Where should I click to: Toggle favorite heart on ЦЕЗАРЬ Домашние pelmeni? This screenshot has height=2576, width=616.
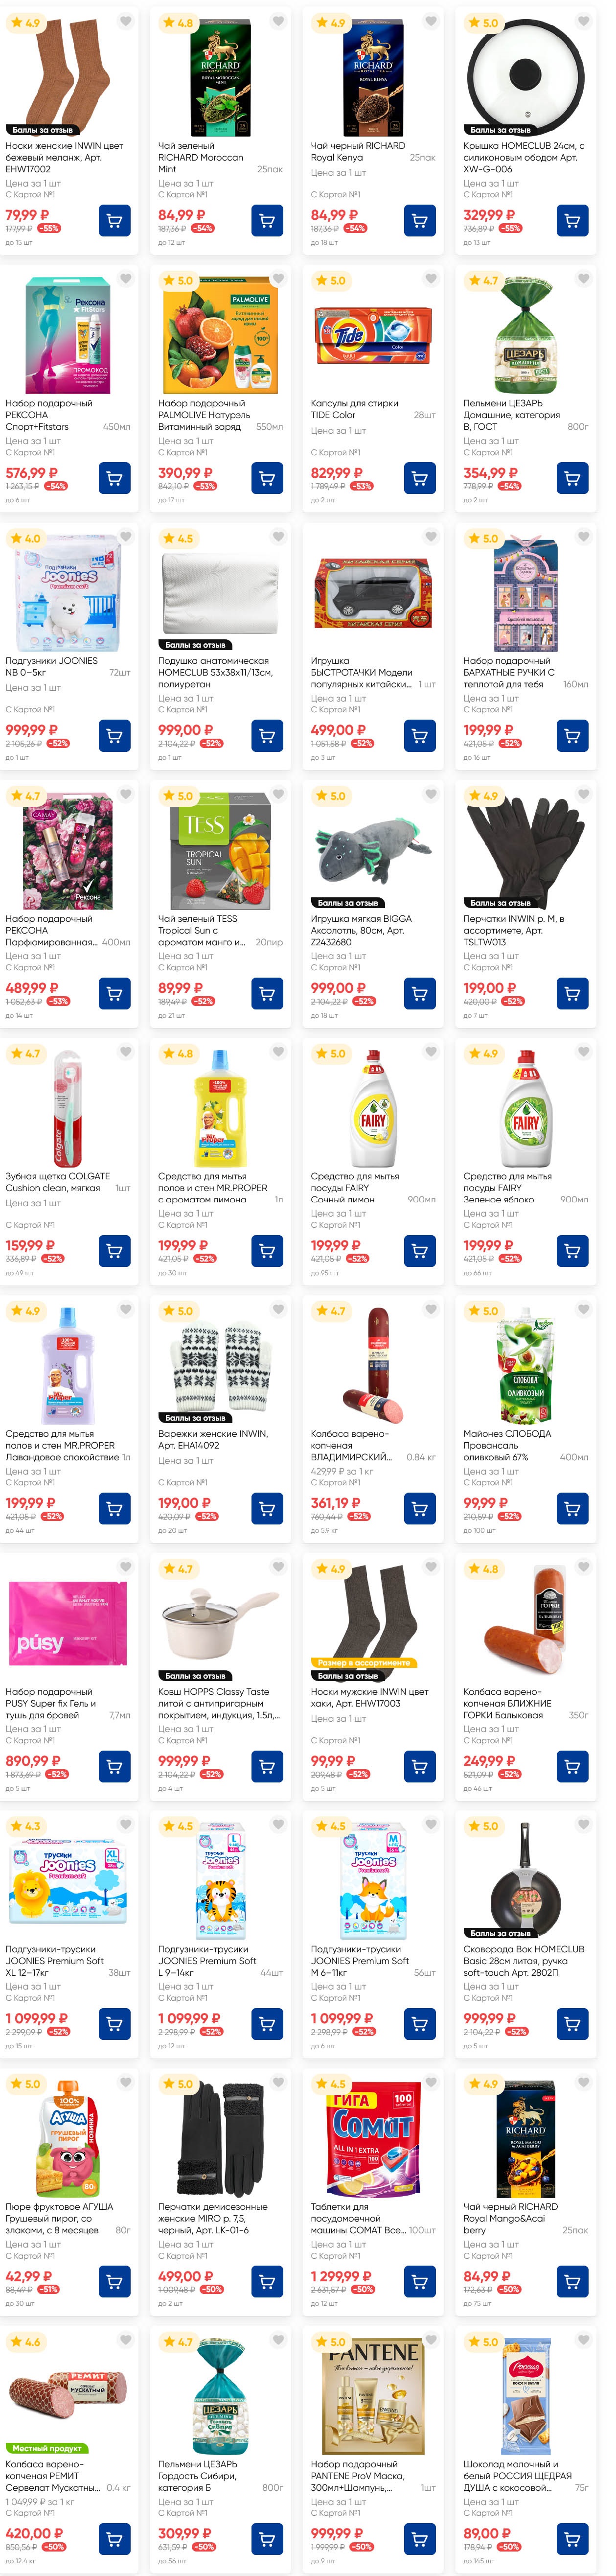pos(583,279)
